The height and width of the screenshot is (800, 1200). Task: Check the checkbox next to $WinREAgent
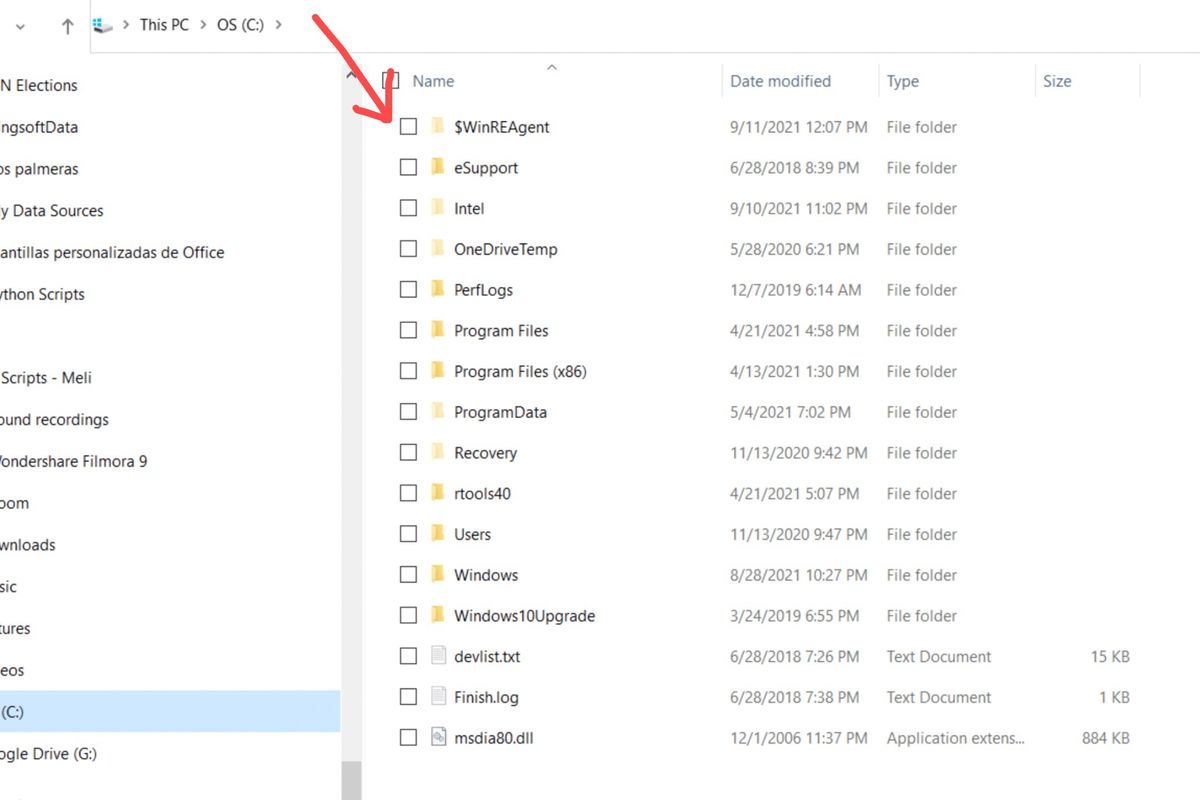point(408,126)
